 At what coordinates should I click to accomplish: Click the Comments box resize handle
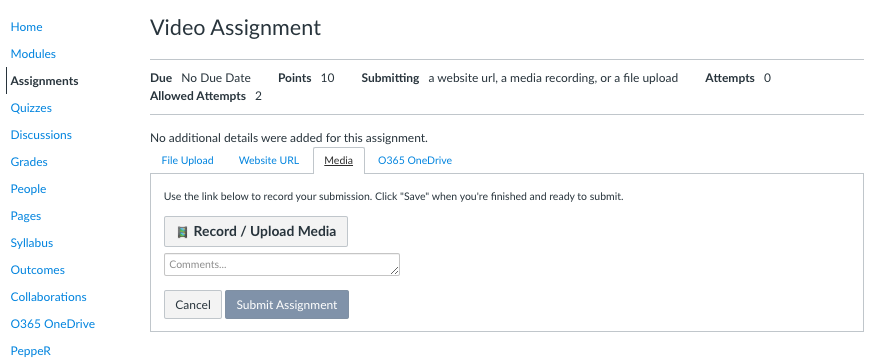395,271
